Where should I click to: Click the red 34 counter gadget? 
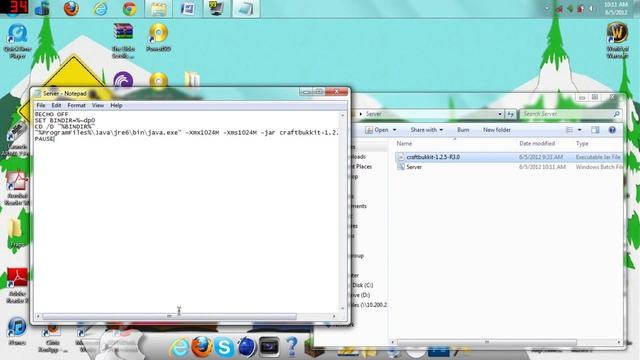(x=14, y=7)
